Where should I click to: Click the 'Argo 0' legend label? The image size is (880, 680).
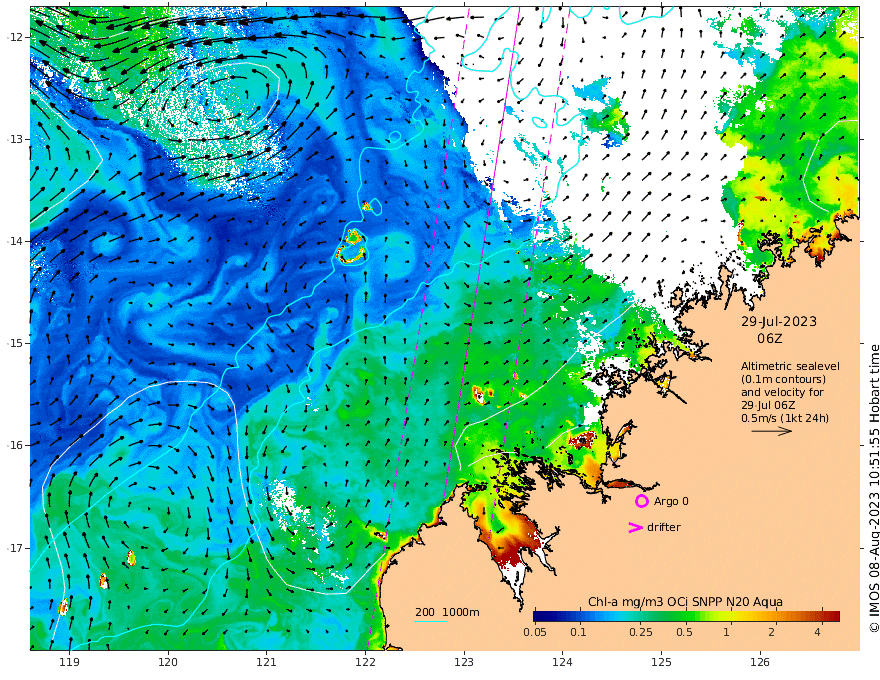[671, 501]
